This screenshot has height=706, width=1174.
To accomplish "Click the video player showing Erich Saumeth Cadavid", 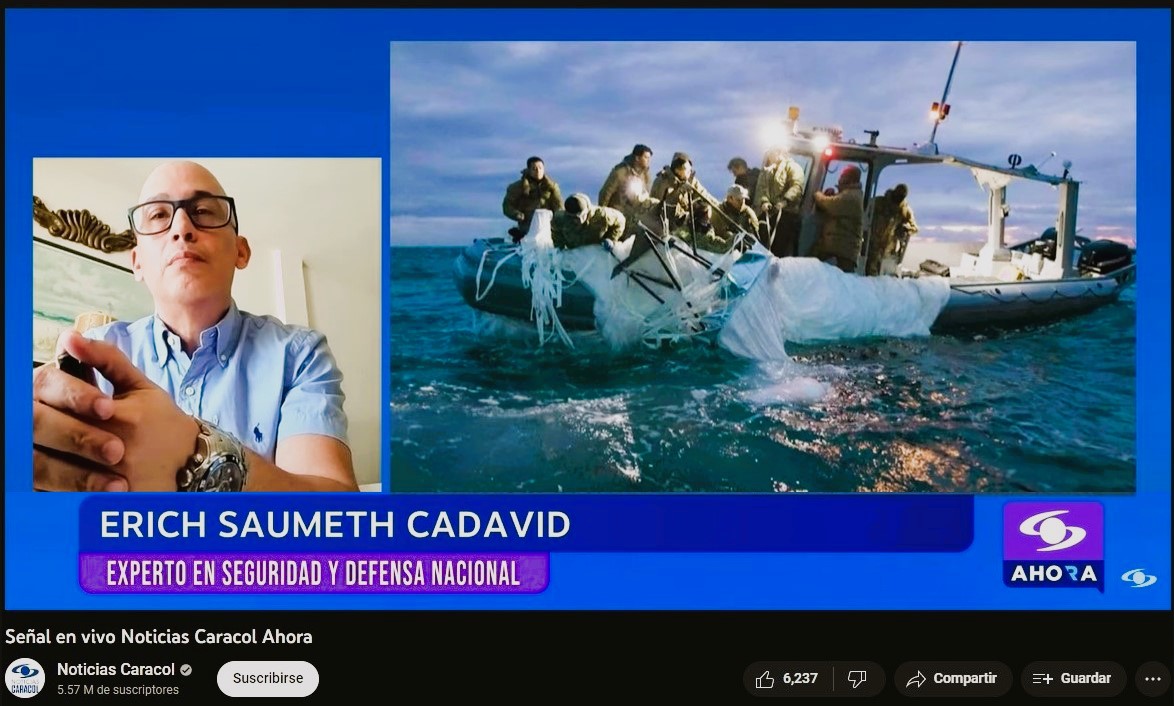I will pyautogui.click(x=587, y=309).
